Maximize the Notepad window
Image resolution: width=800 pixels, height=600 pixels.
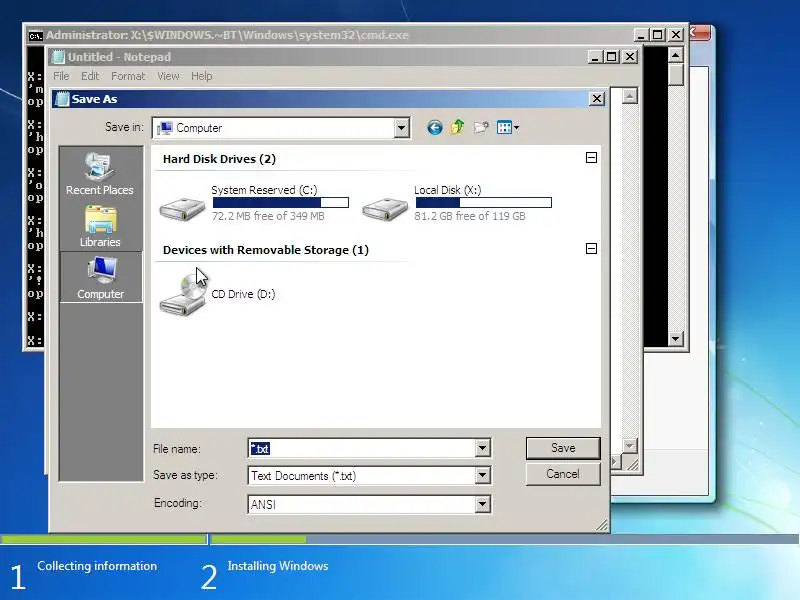(x=612, y=57)
